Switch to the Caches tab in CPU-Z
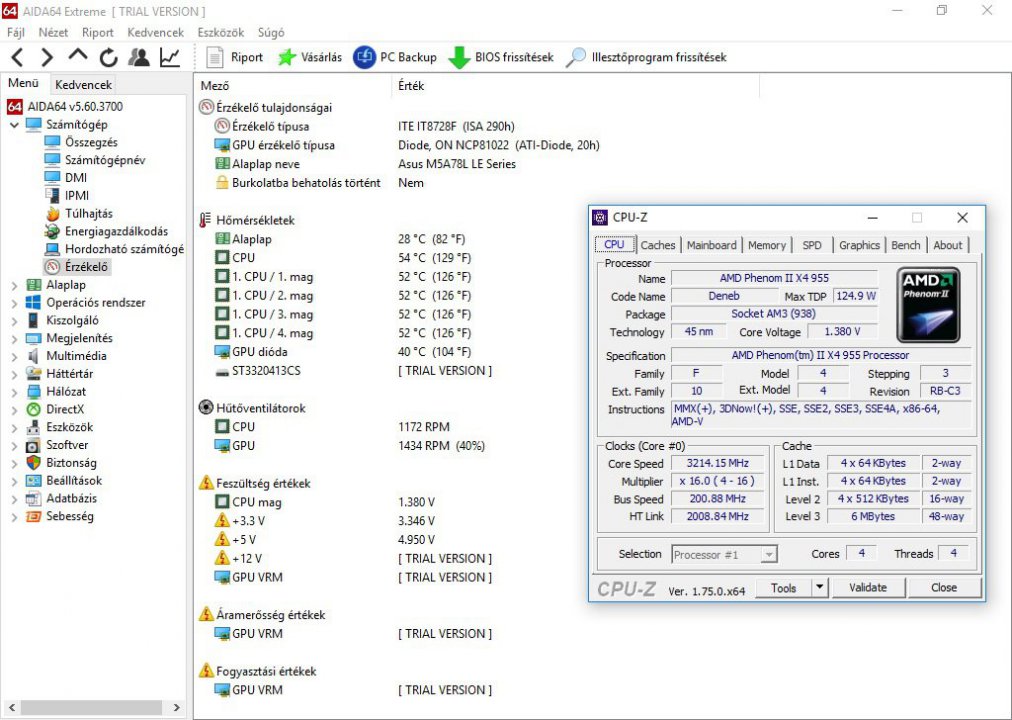The height and width of the screenshot is (720, 1012). click(658, 245)
